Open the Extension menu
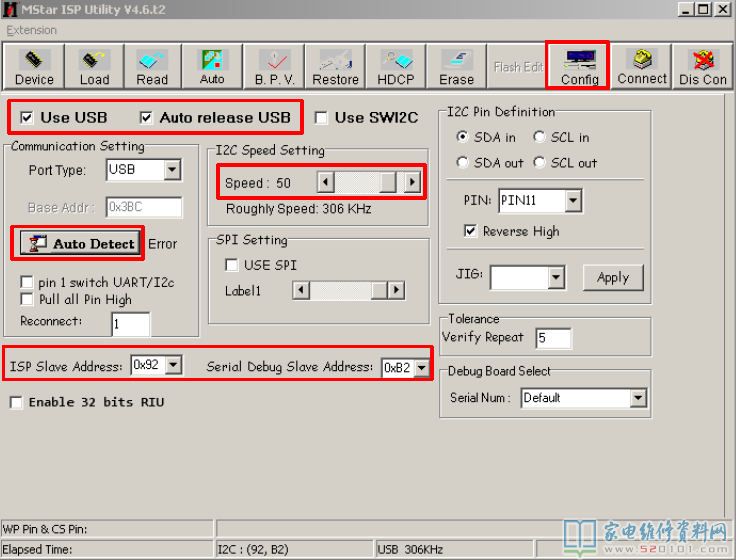Screen dimensions: 736x560 [x=32, y=30]
